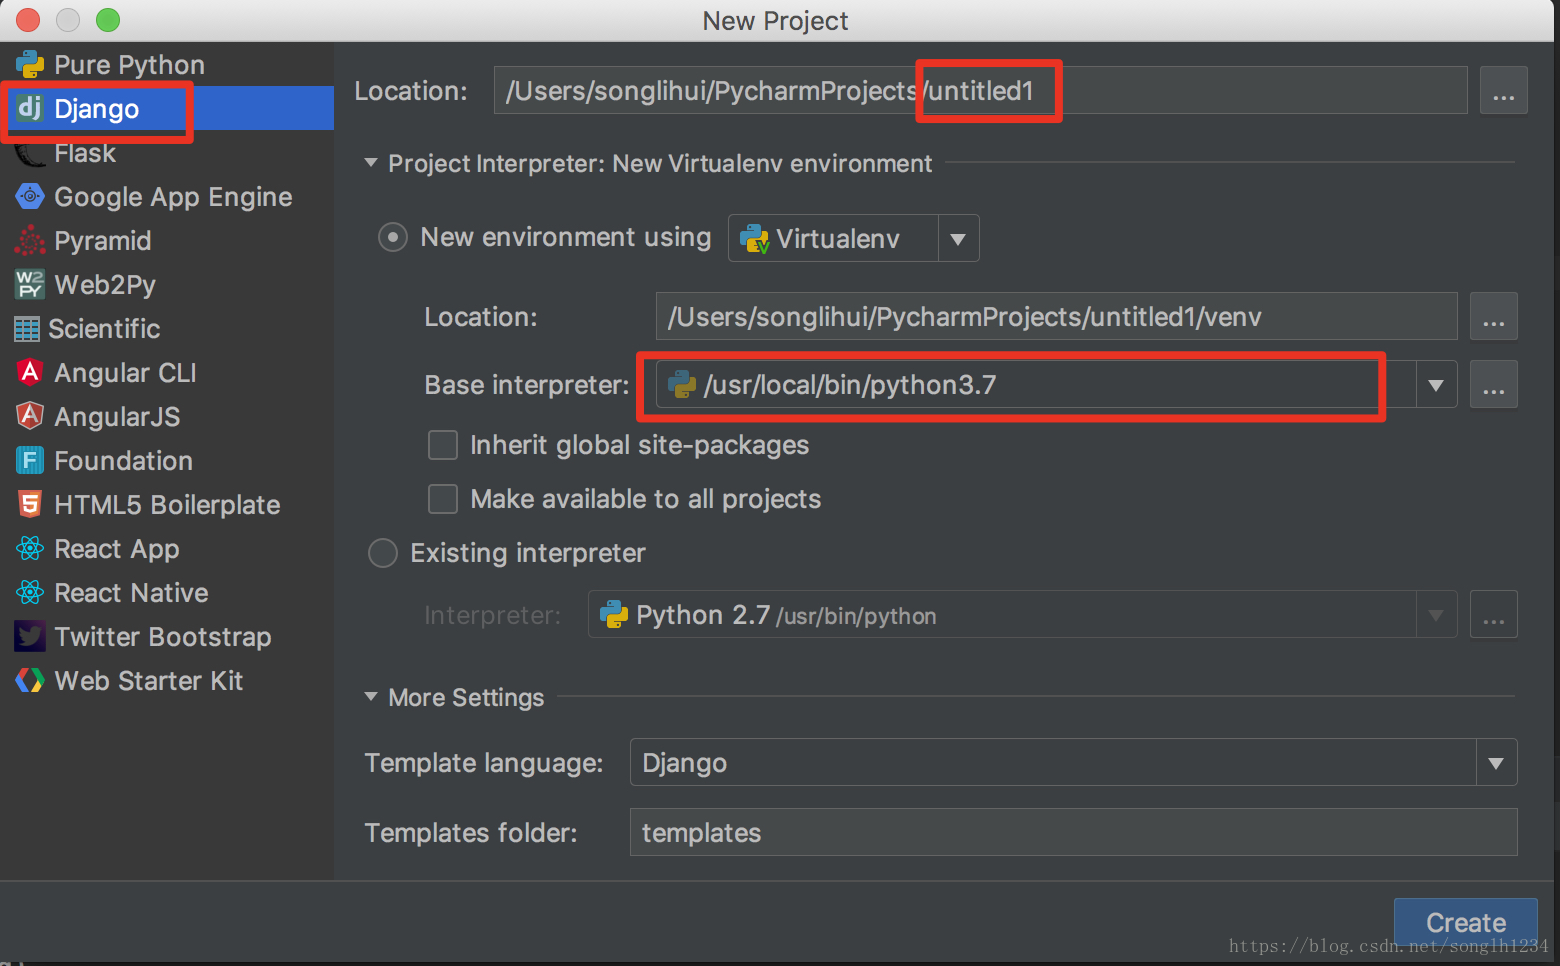Click the Templates folder input field
The width and height of the screenshot is (1560, 966).
coord(1073,833)
